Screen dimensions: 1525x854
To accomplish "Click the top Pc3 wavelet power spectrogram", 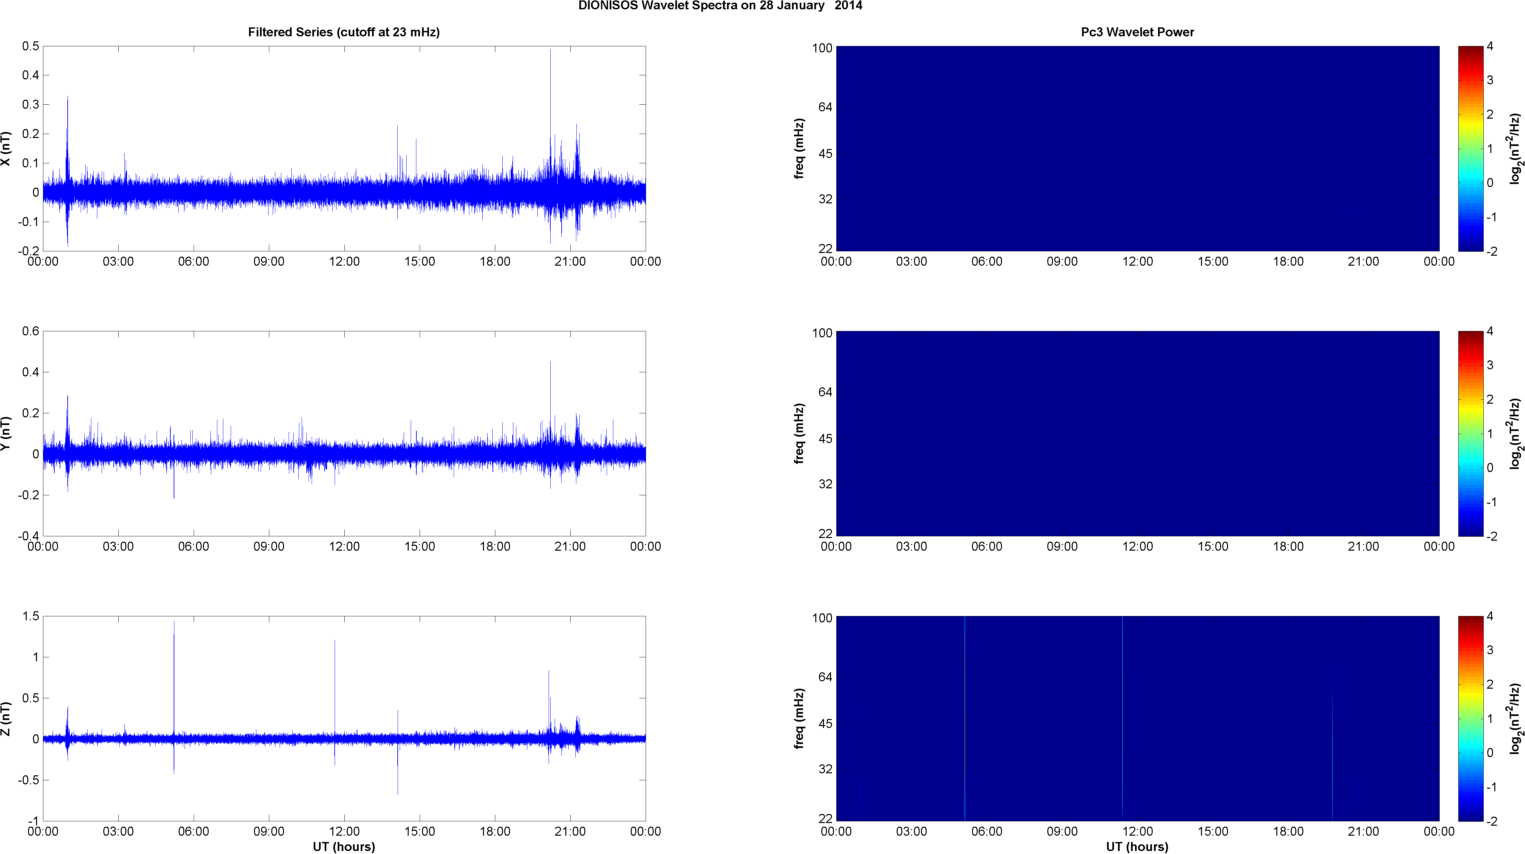I will point(1137,149).
